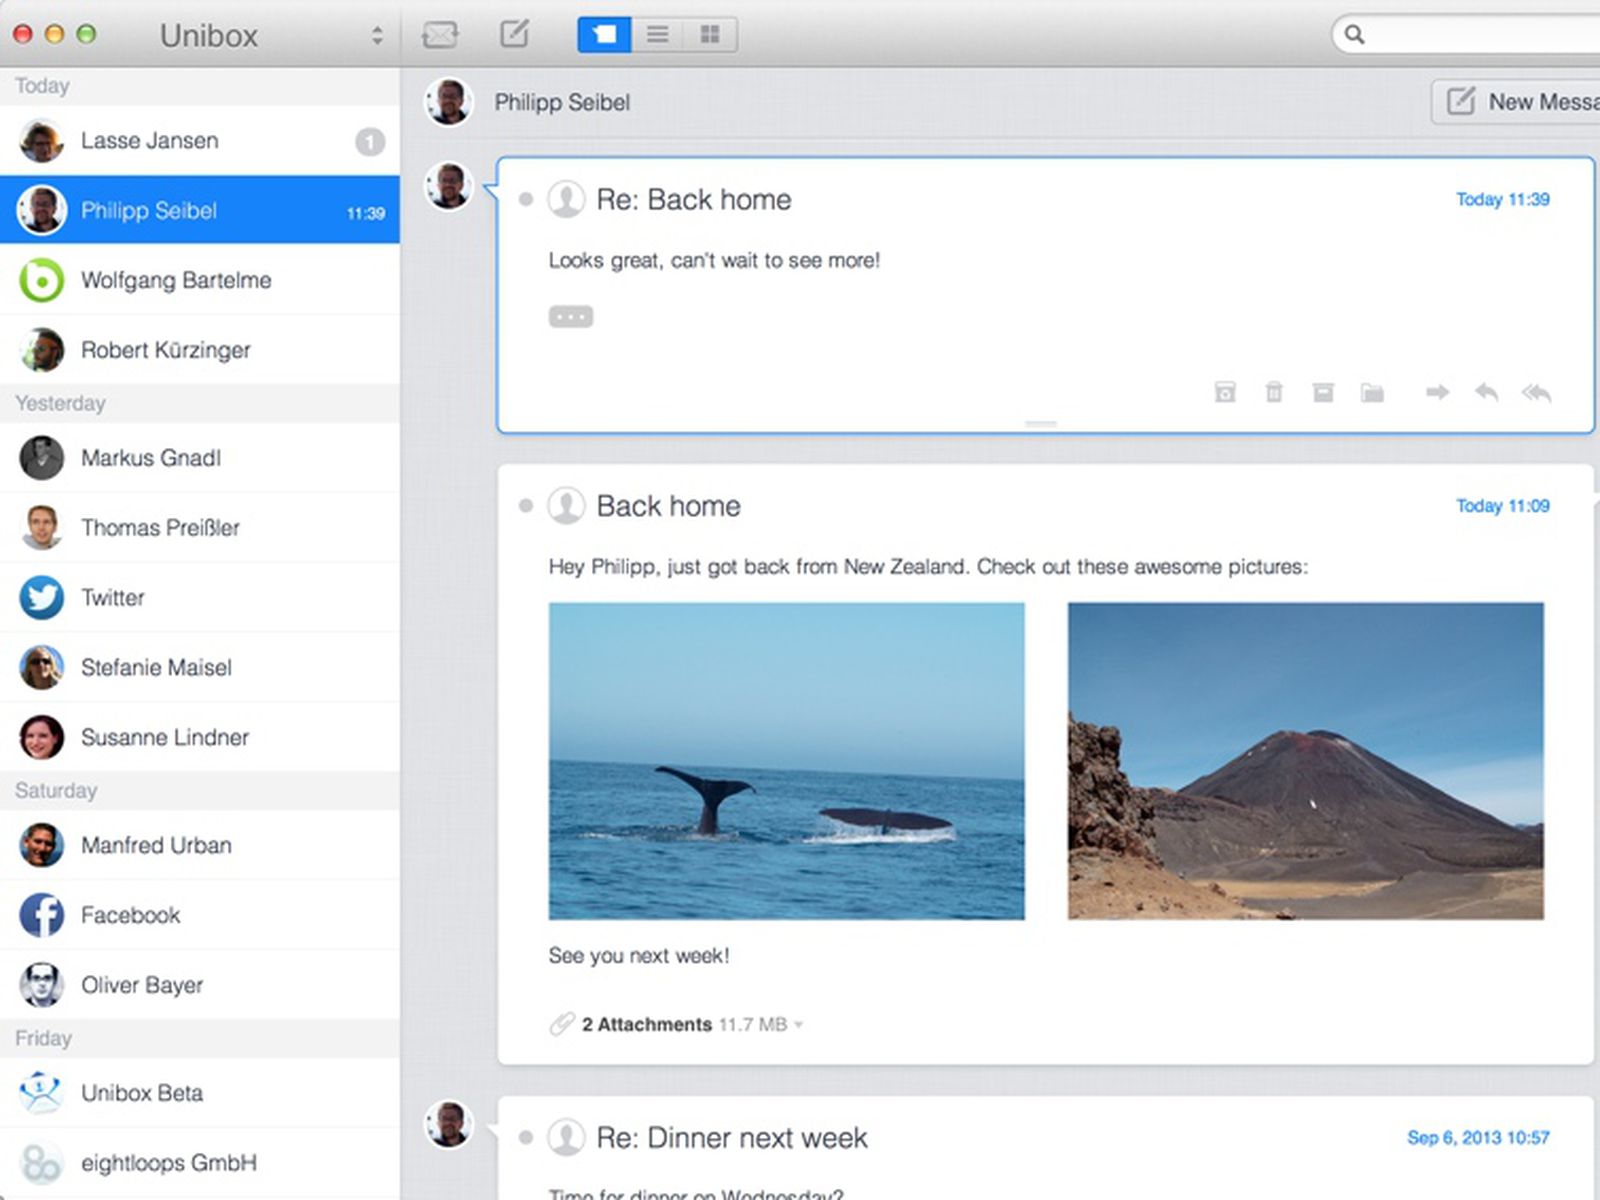
Task: Switch to the list view mode button
Action: 657,35
